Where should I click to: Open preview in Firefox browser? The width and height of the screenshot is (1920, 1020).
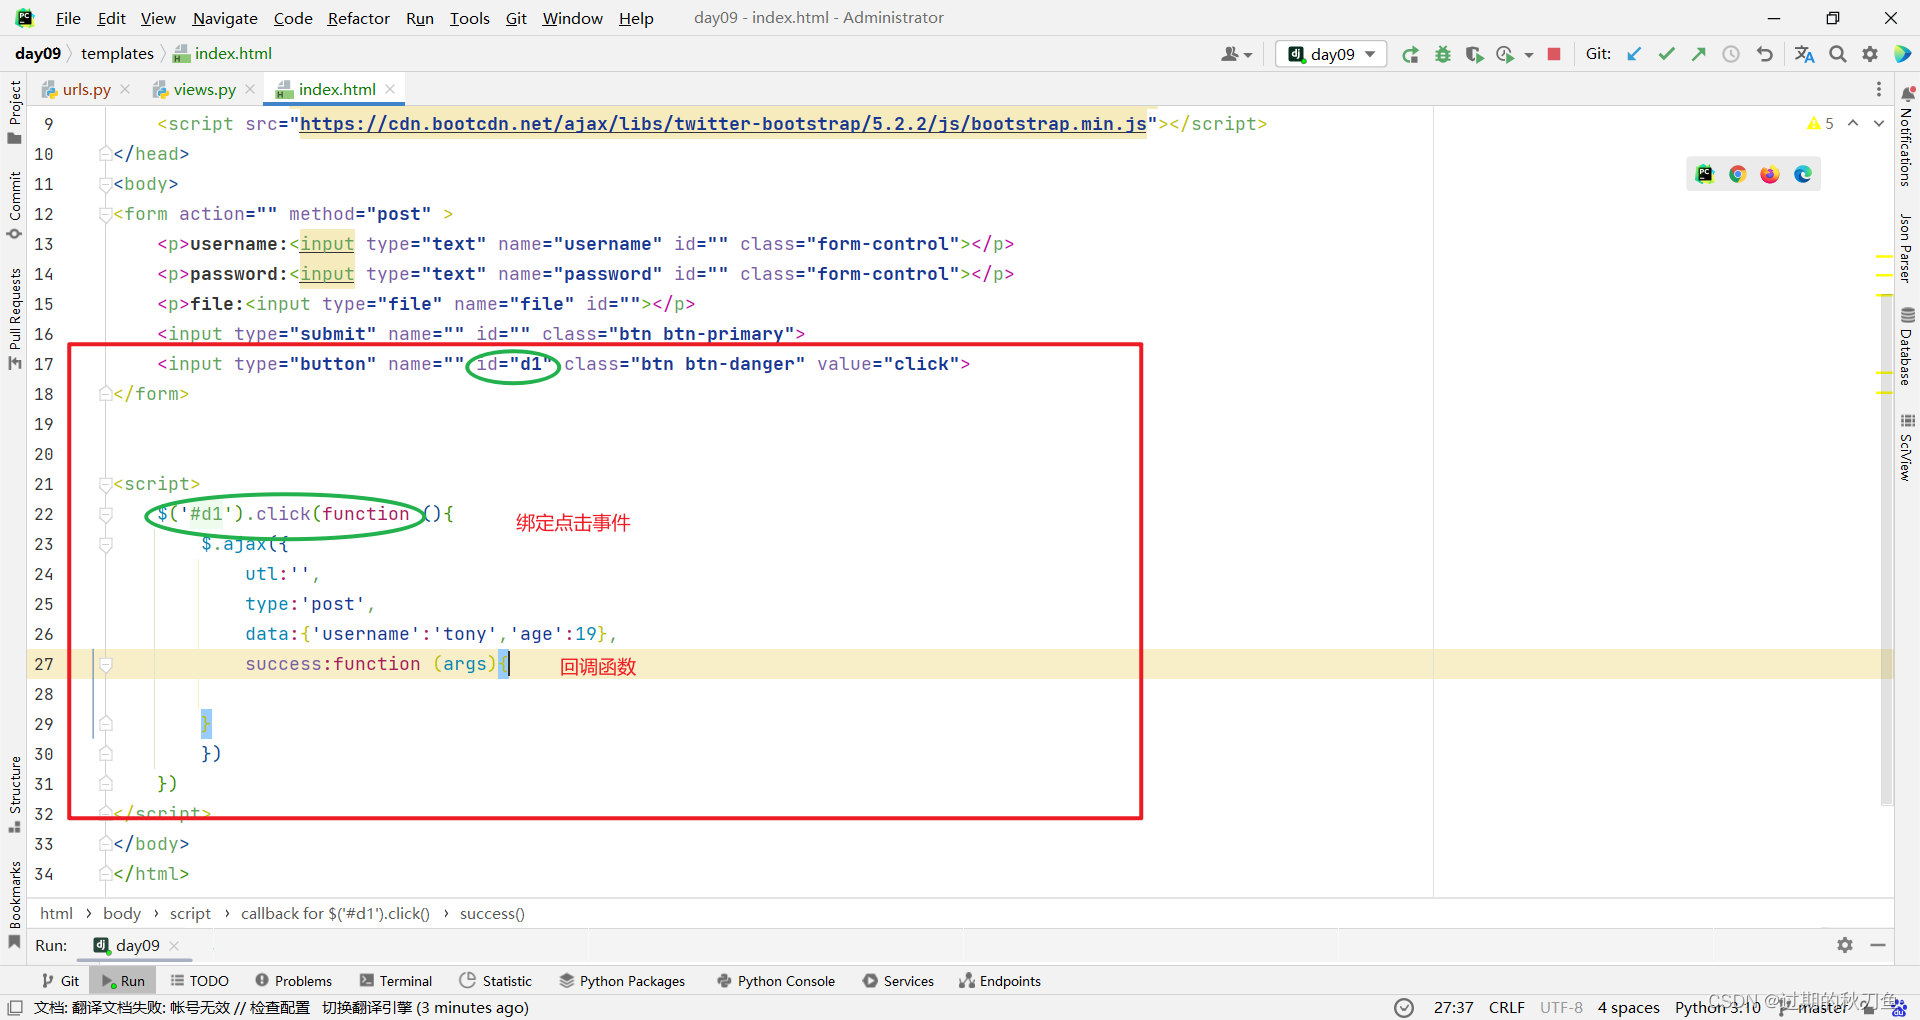pyautogui.click(x=1770, y=174)
